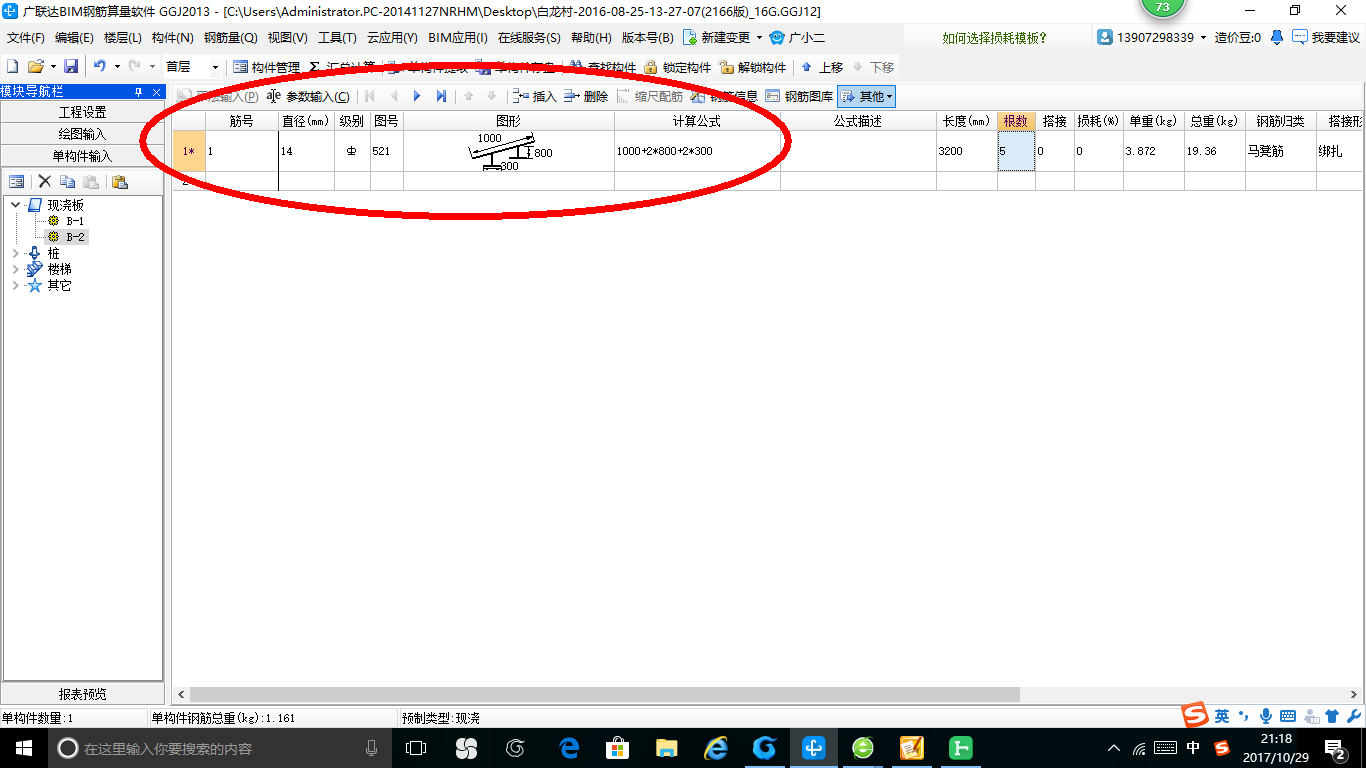The image size is (1366, 768).
Task: Switch to 工程设置 navigation tab
Action: 82,112
